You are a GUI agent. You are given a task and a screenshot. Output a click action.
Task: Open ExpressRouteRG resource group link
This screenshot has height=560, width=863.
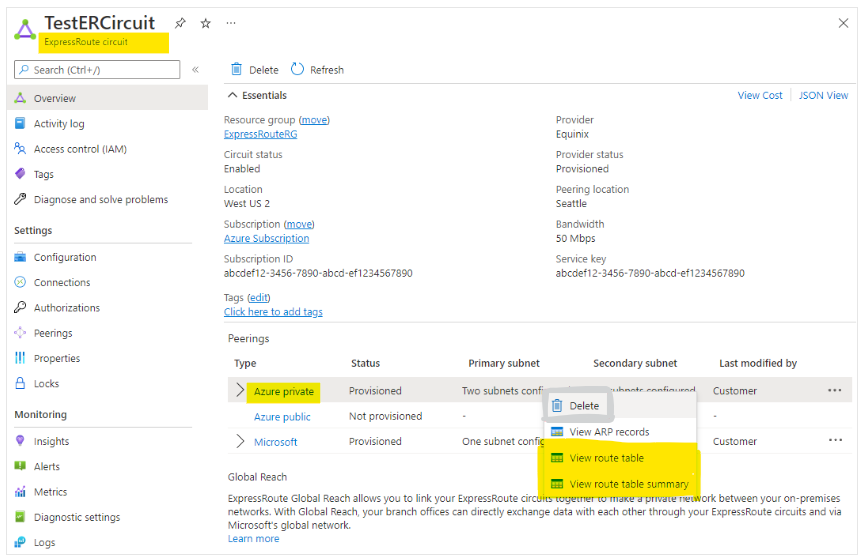point(260,134)
